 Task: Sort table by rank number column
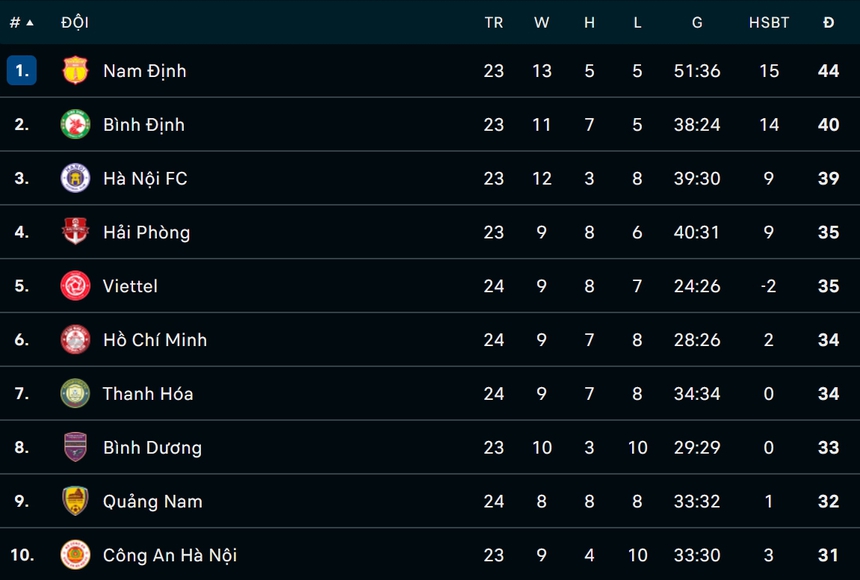tap(21, 22)
